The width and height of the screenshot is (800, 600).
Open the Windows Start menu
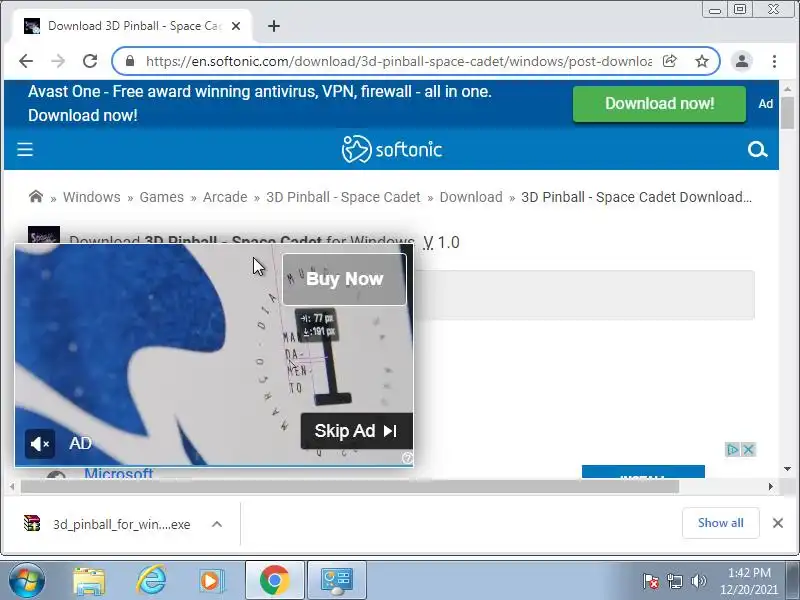[x=26, y=581]
